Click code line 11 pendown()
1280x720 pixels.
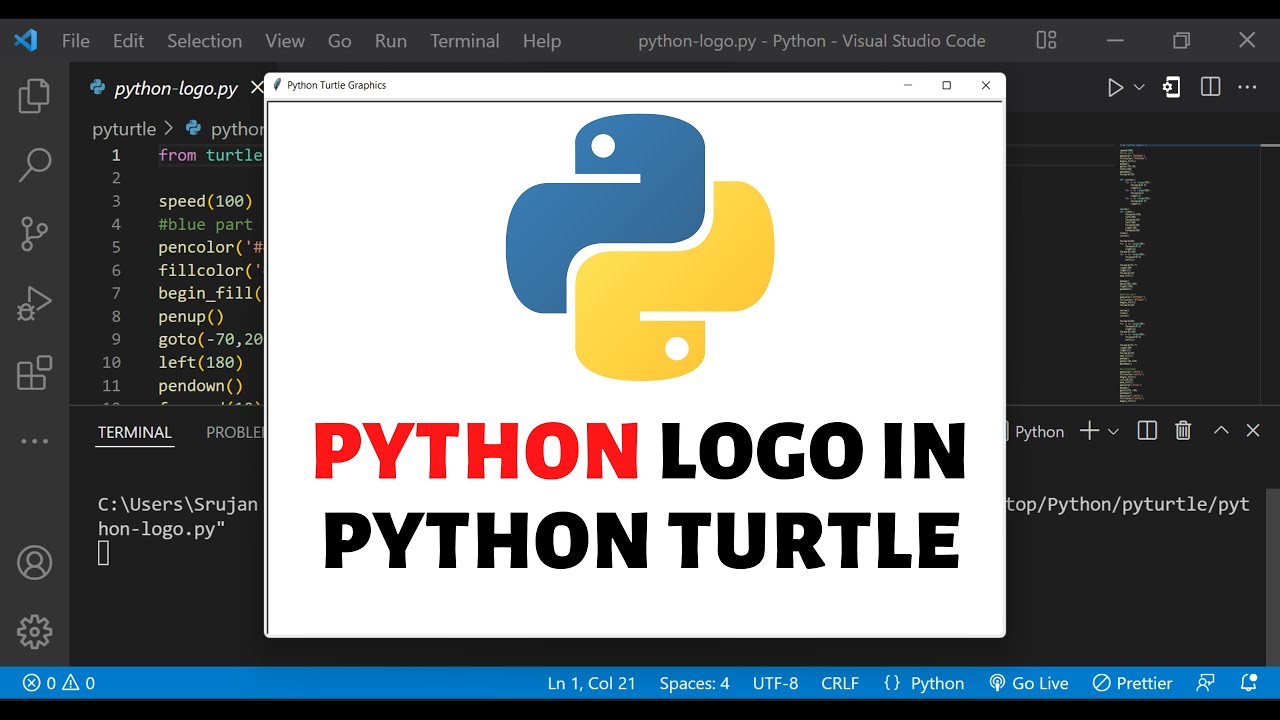click(200, 385)
